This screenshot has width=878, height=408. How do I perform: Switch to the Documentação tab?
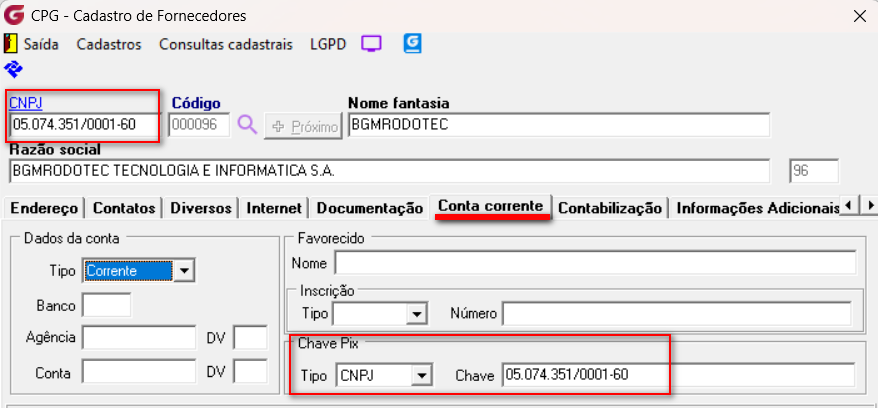370,208
